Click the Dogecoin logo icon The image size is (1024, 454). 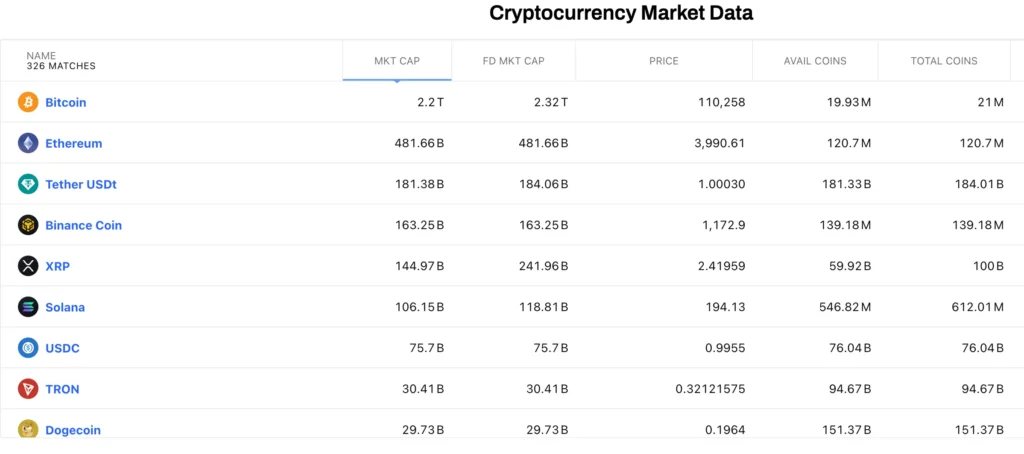pyautogui.click(x=28, y=429)
